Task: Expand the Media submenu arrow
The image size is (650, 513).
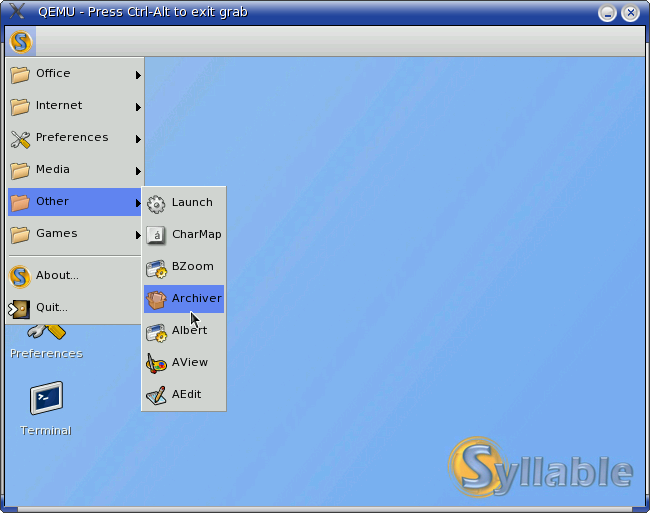Action: point(138,171)
